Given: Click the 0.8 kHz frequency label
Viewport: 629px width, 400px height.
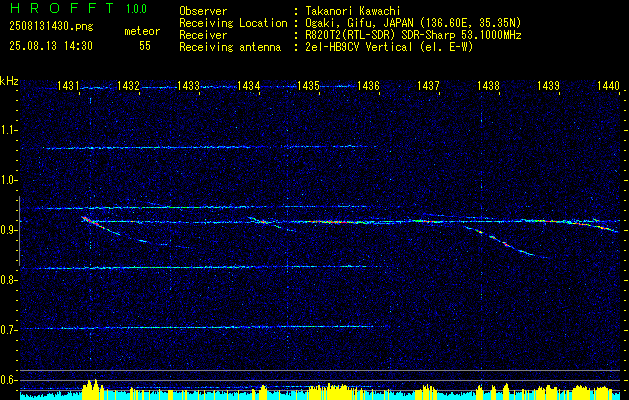Looking at the screenshot, I should 7,280.
